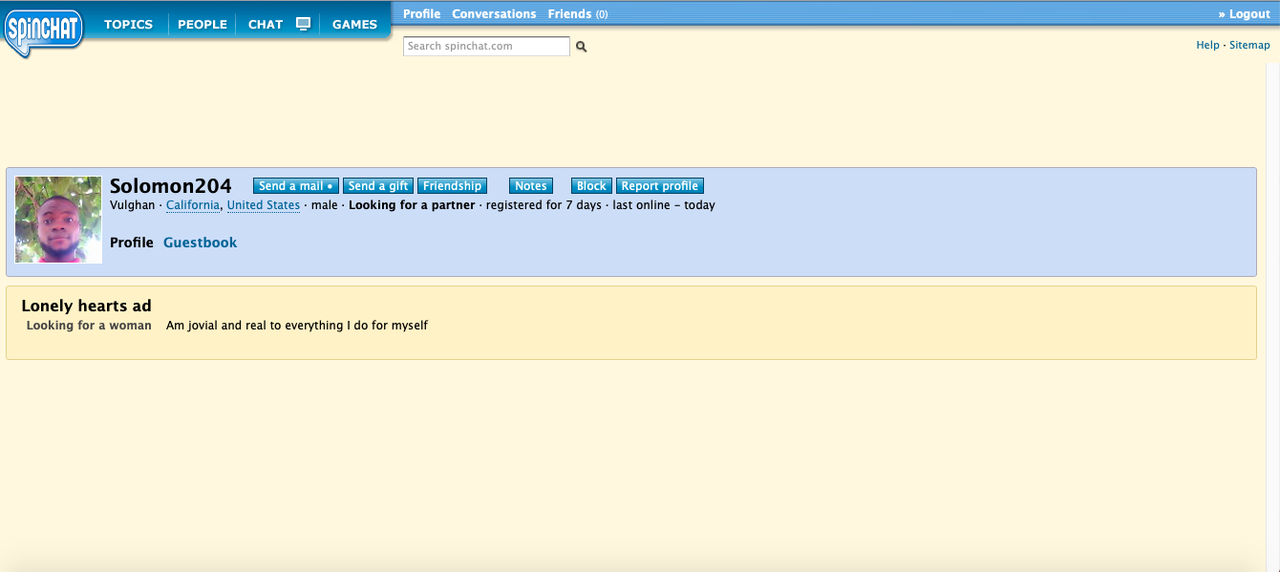Click the 'last online – today' text
The image size is (1280, 572).
664,205
